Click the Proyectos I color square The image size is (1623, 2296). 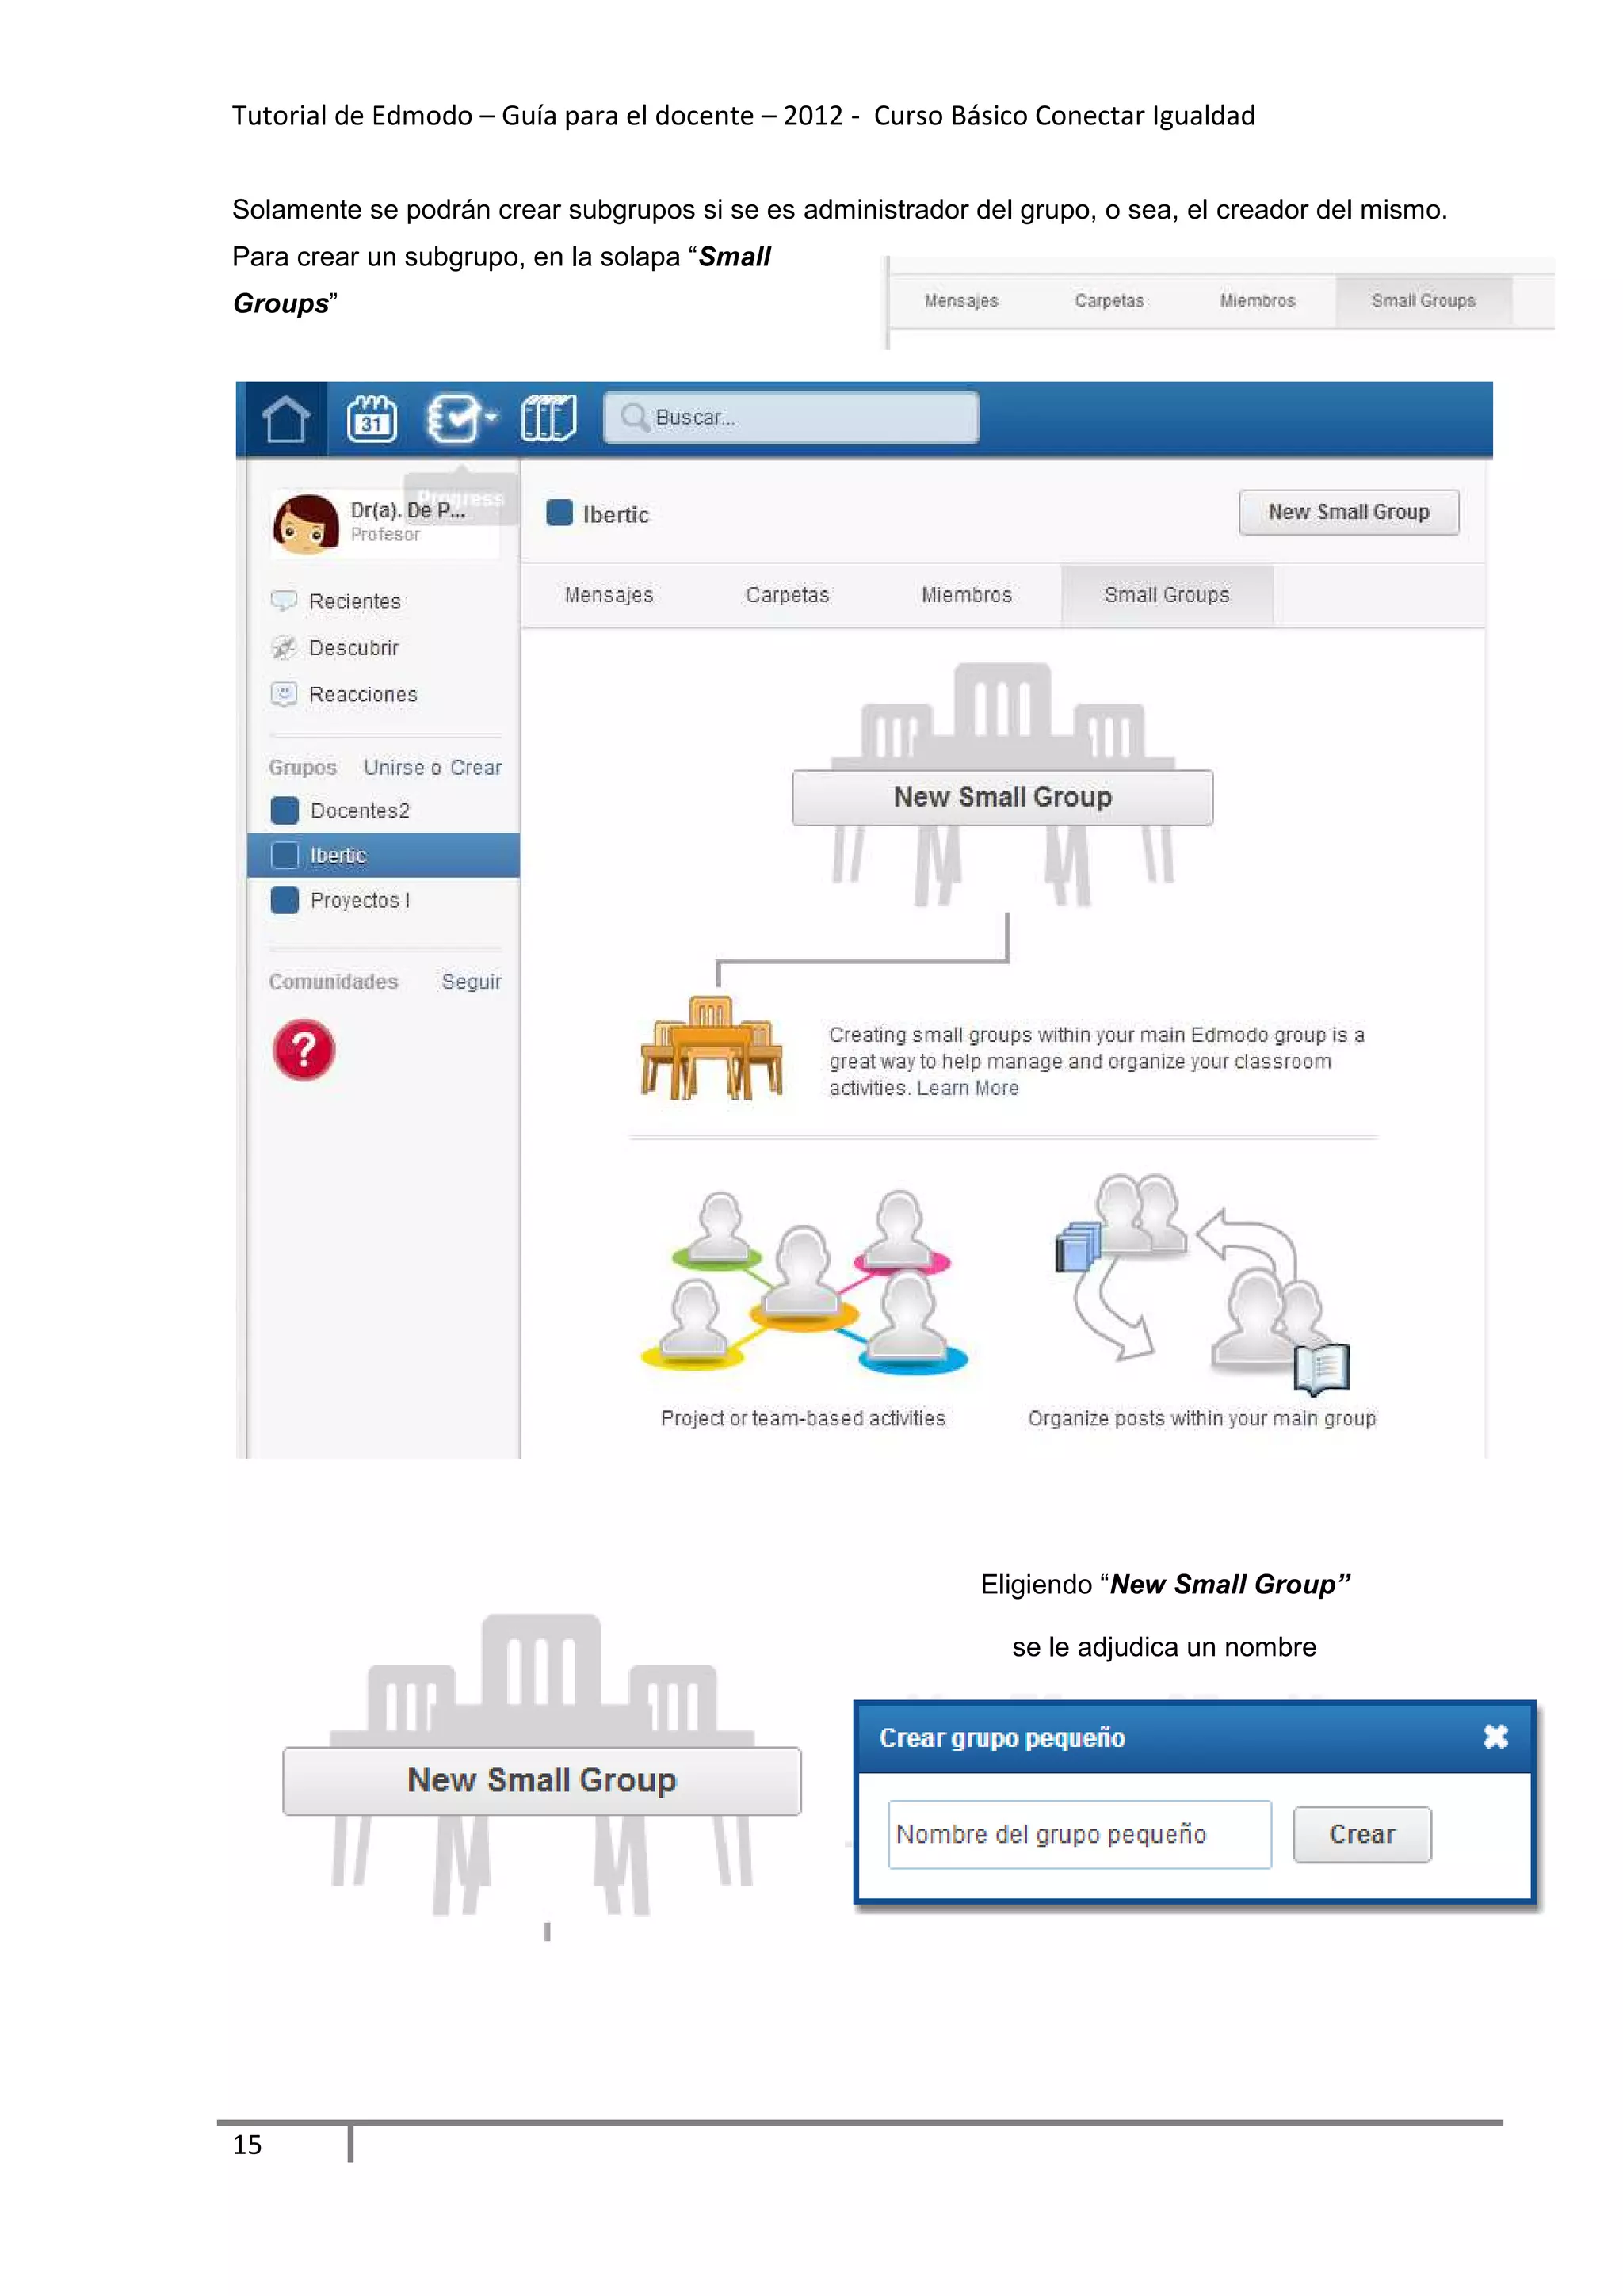[285, 900]
